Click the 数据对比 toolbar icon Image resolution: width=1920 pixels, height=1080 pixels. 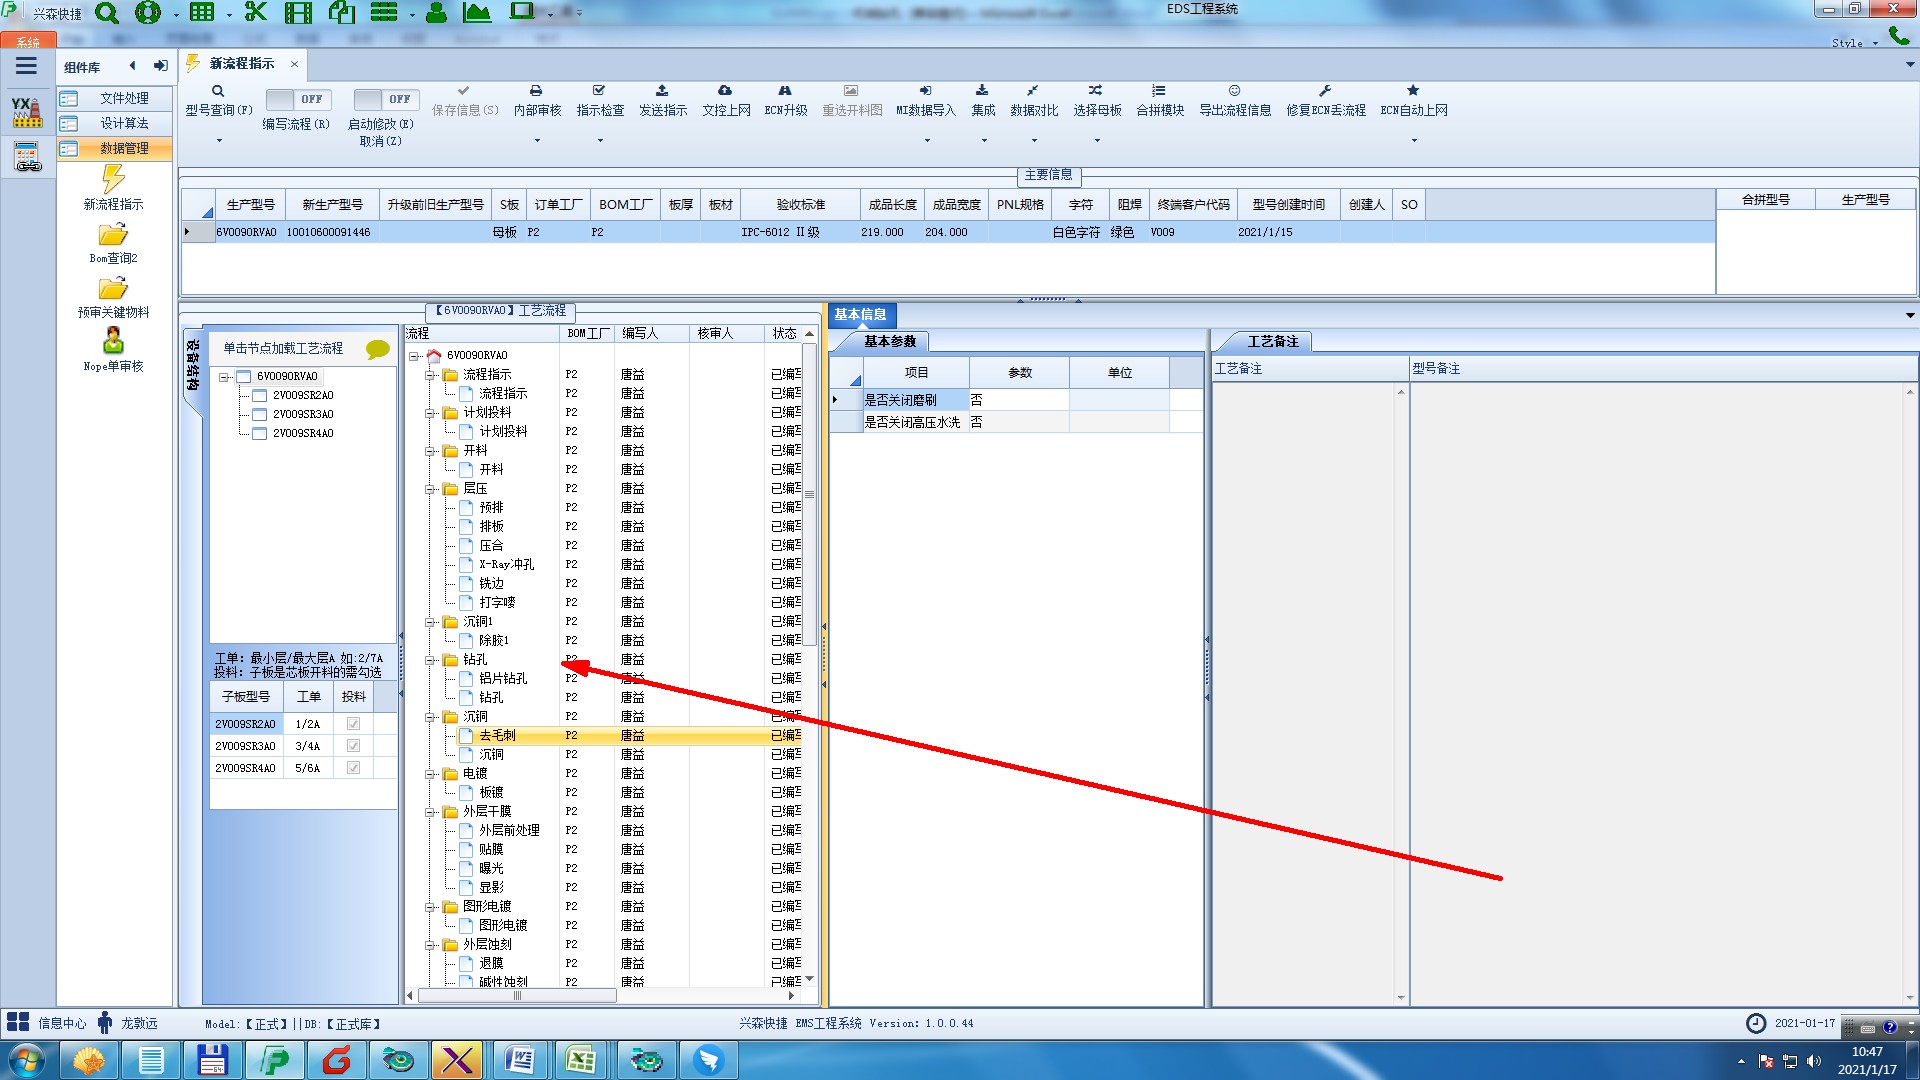click(x=1033, y=91)
